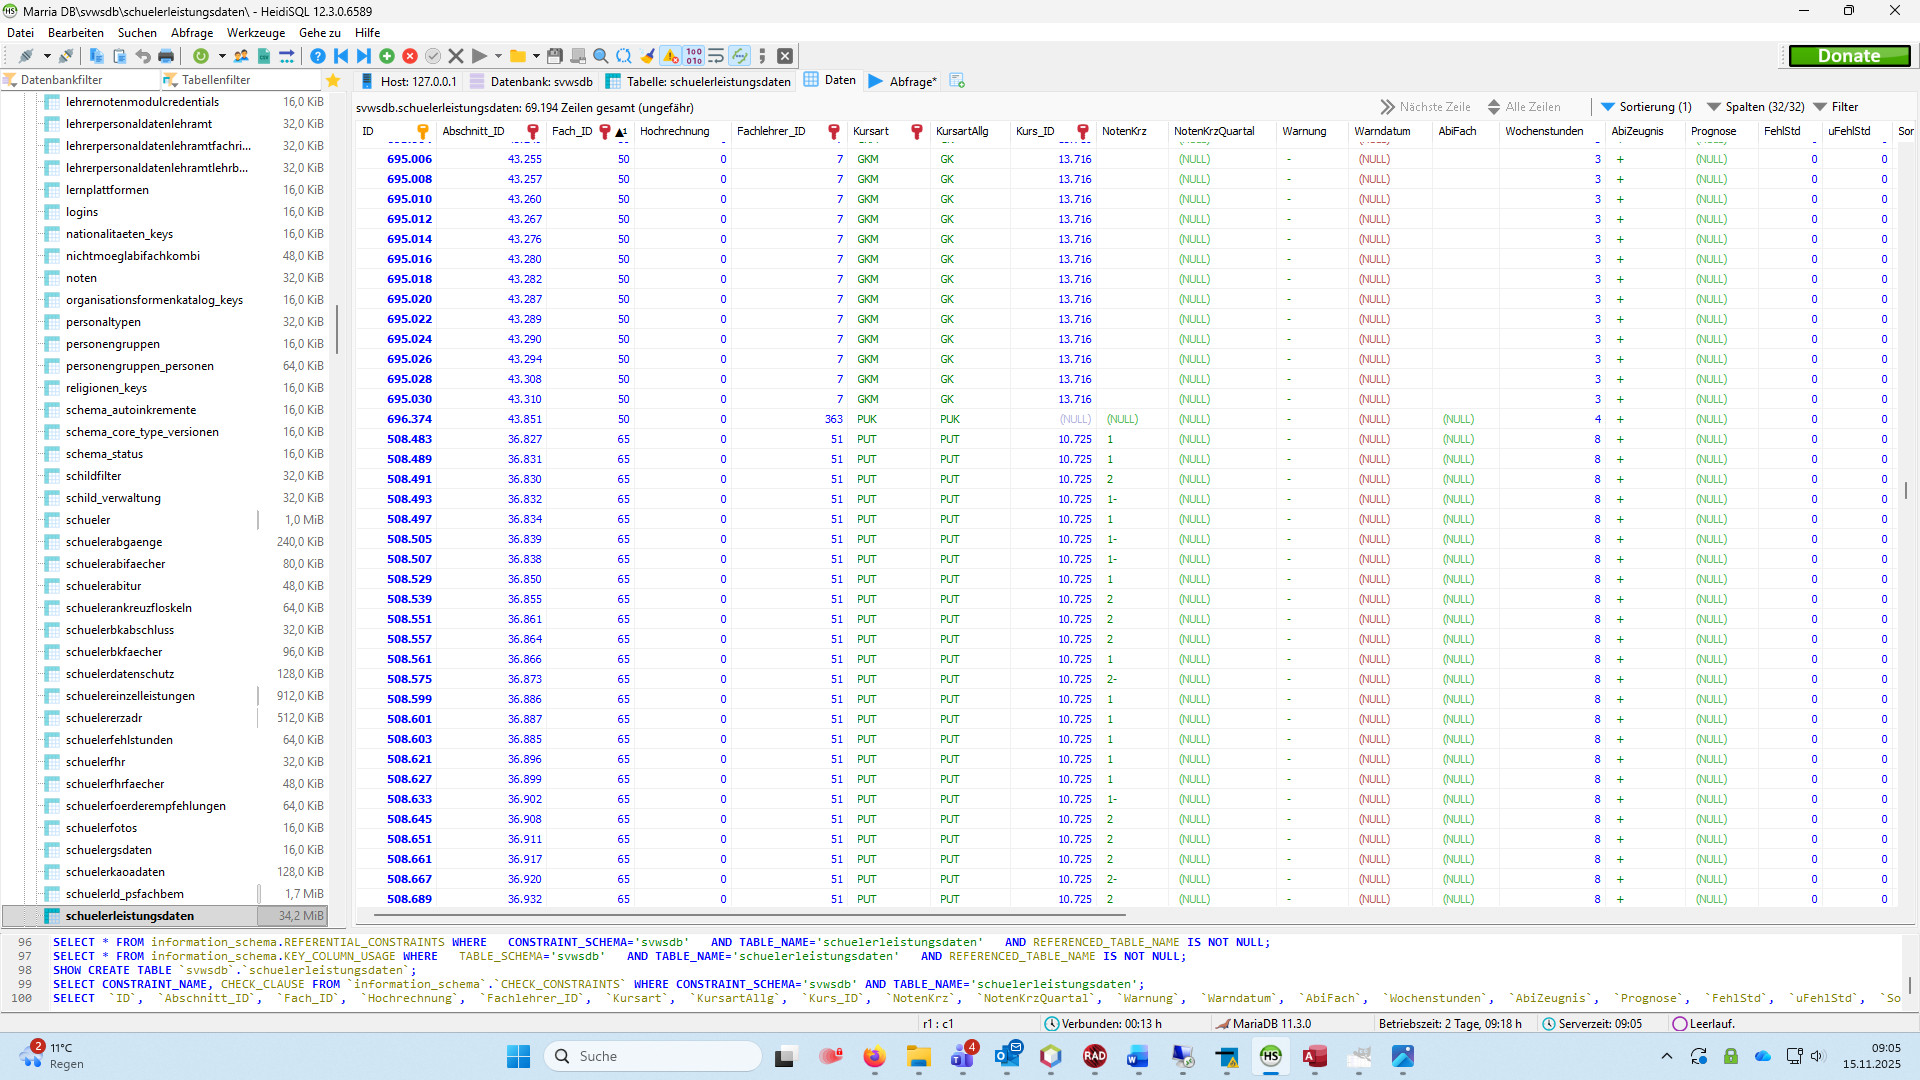The width and height of the screenshot is (1920, 1080).
Task: Select the schuelerfehlstunden table in tree
Action: coord(119,740)
